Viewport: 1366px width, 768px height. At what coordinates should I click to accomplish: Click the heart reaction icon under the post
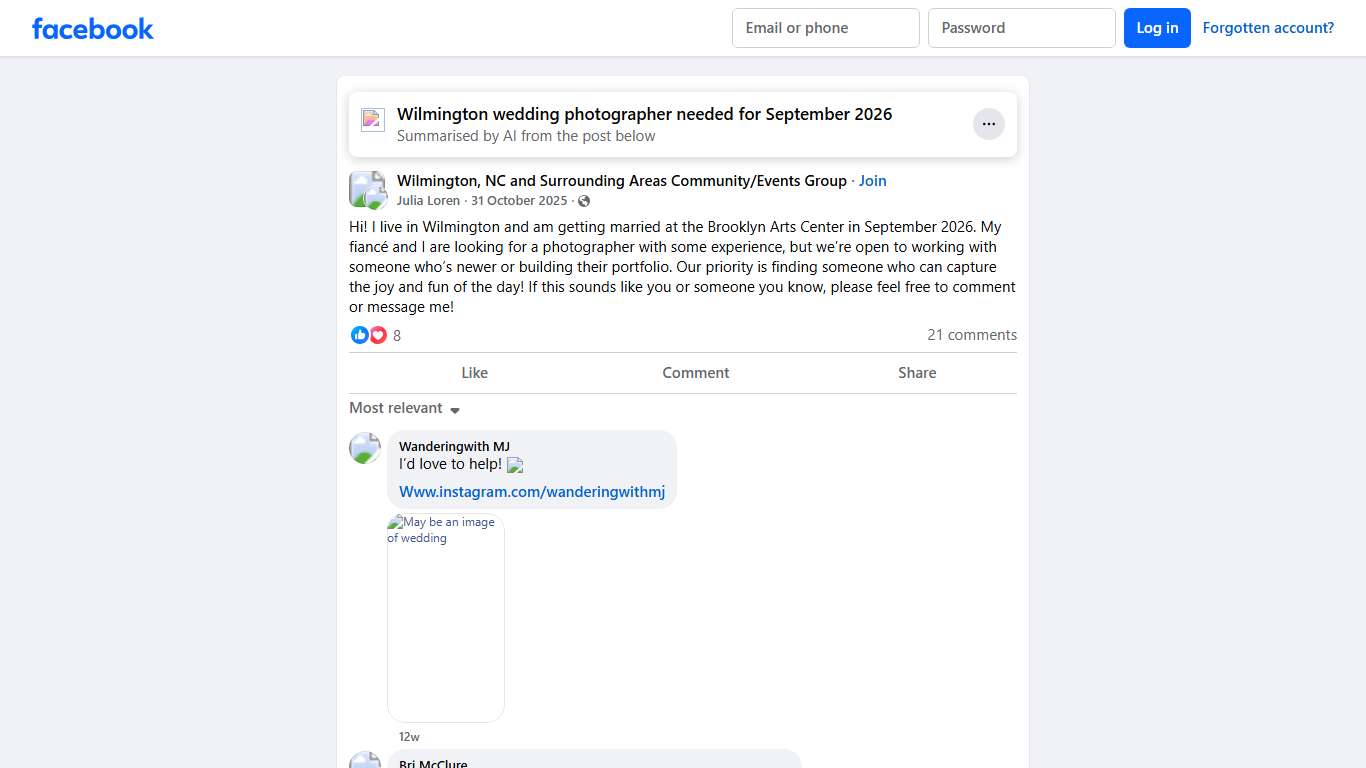pos(378,335)
